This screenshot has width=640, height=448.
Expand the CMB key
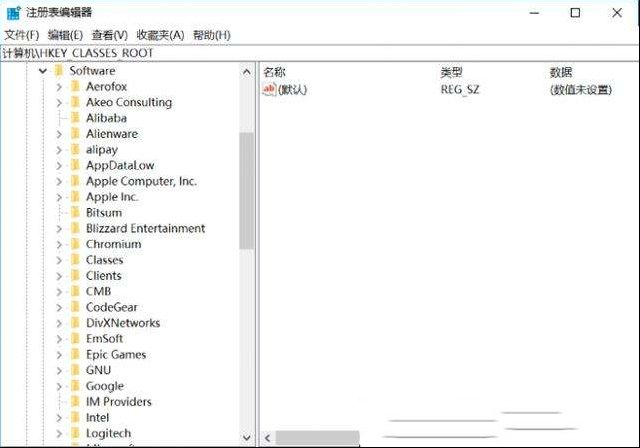59,292
